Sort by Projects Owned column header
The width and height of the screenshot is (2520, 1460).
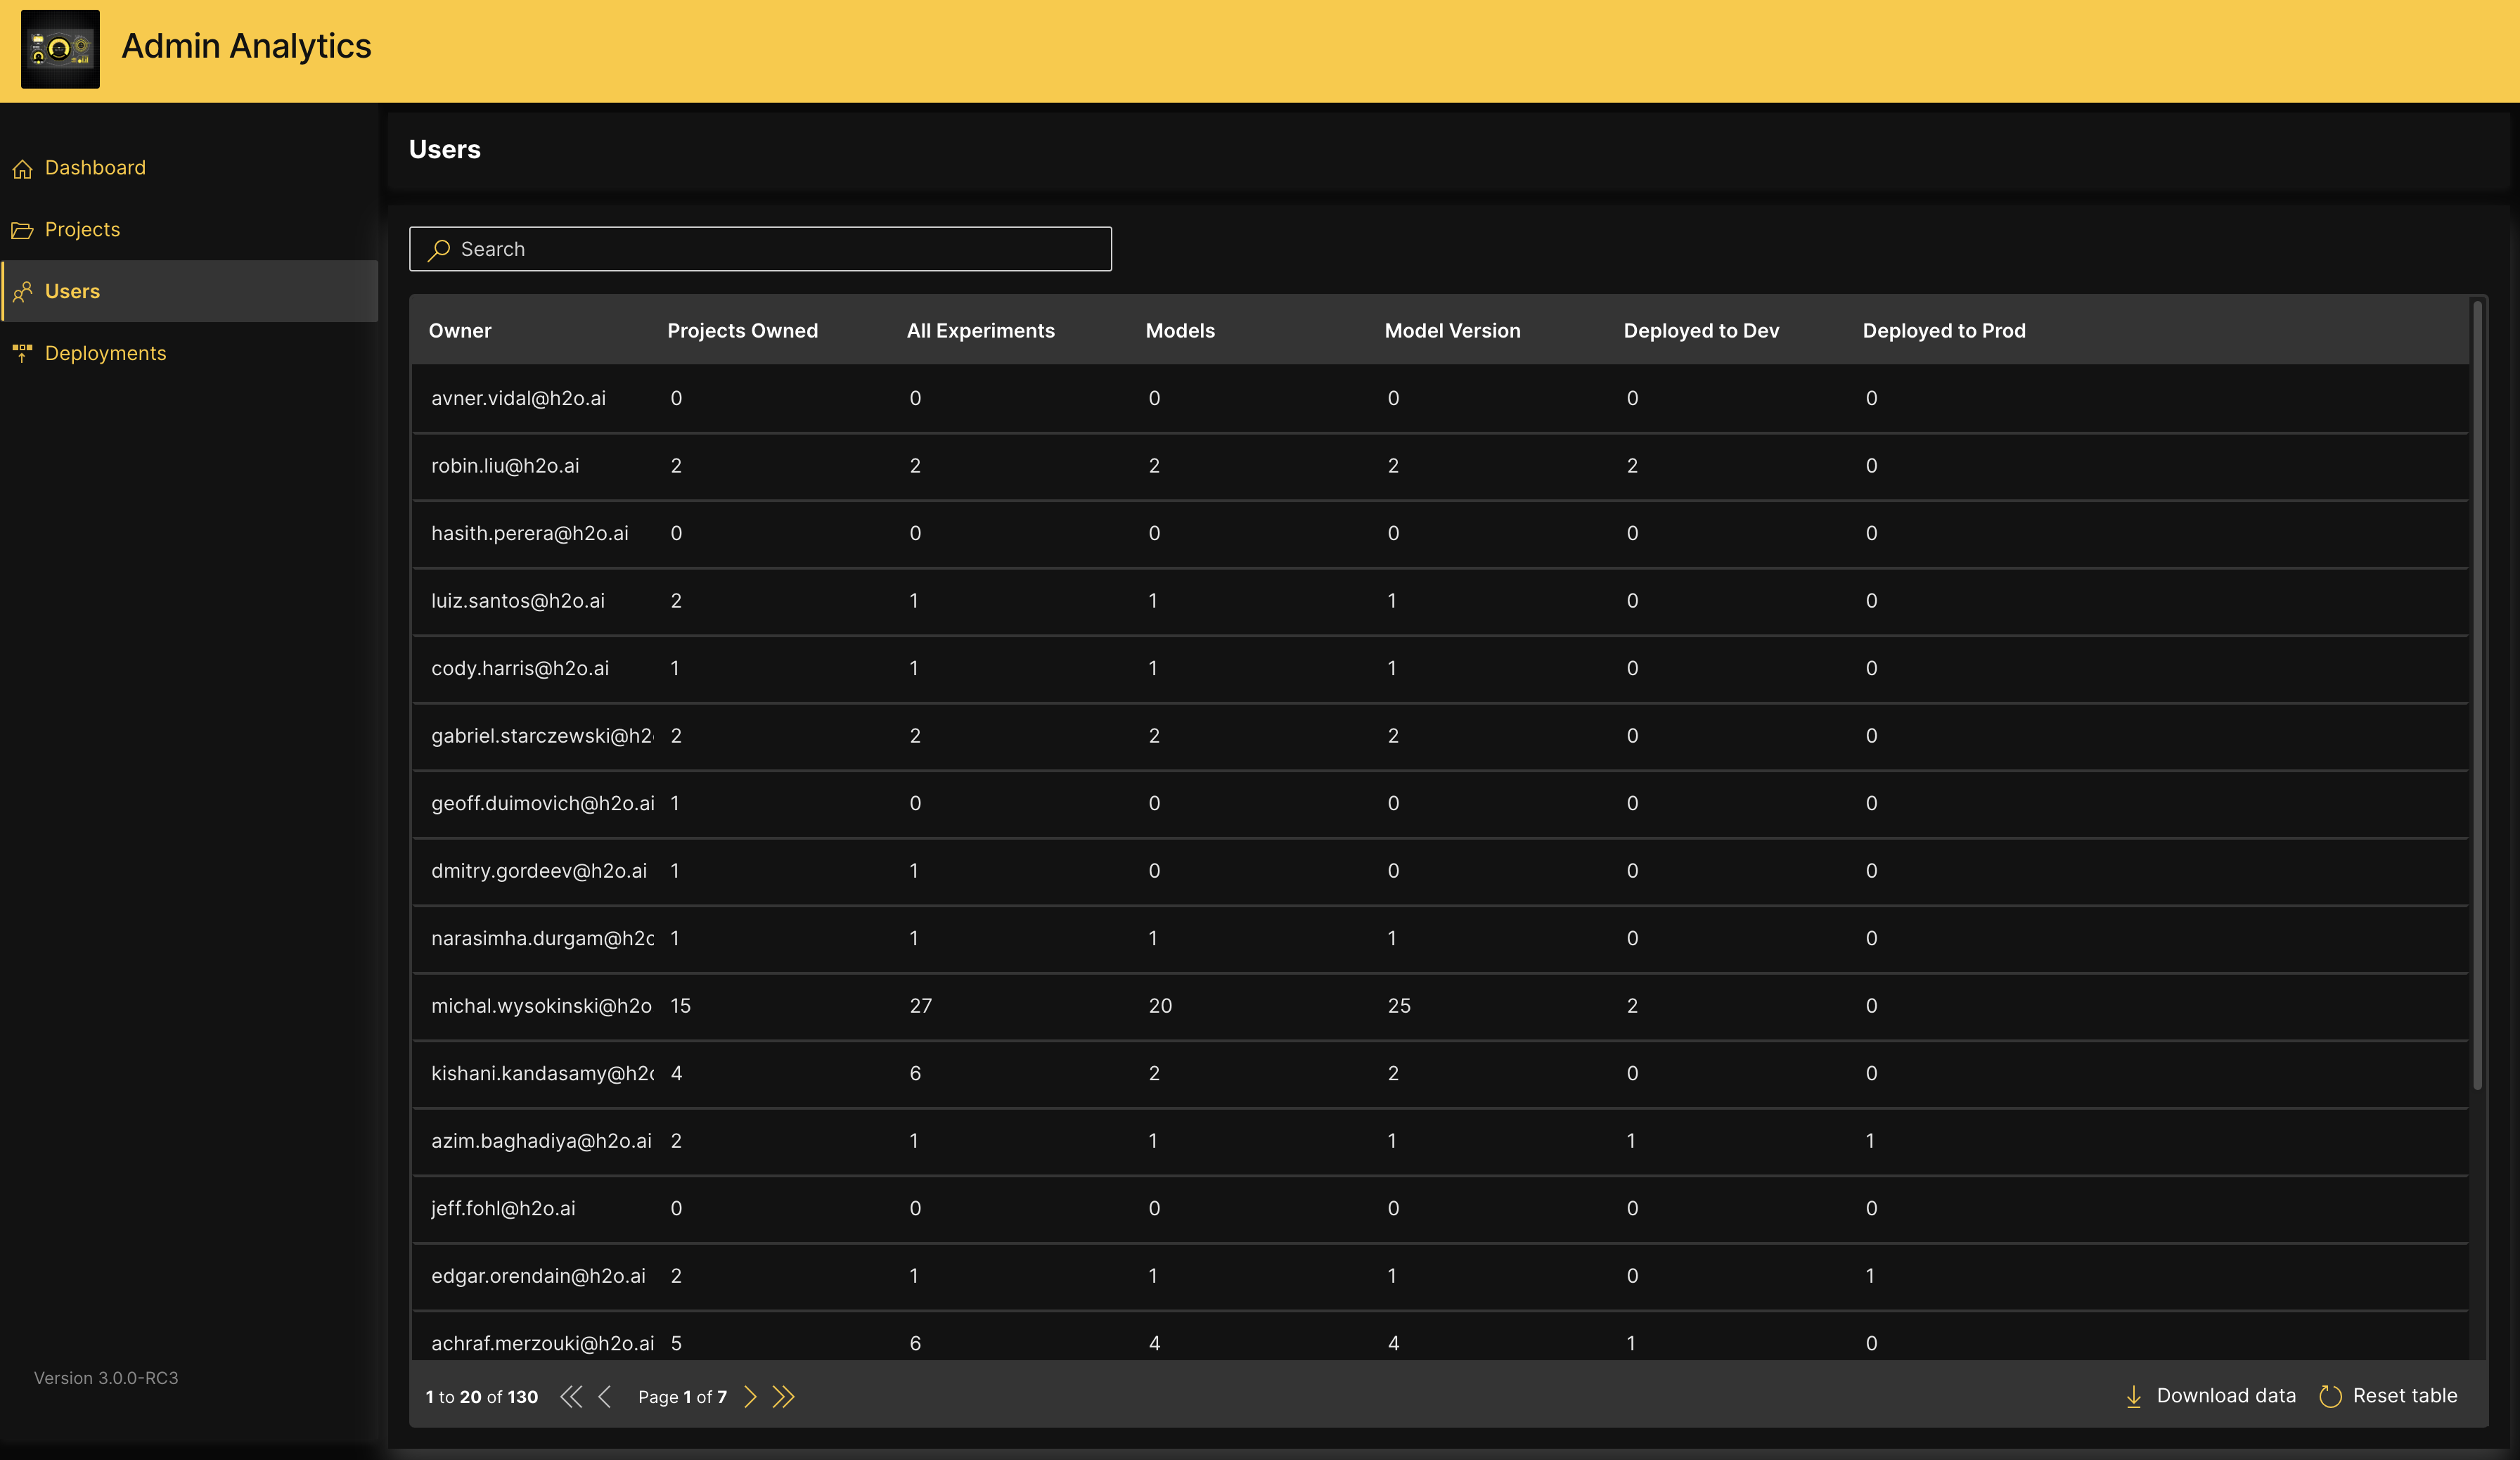click(742, 331)
